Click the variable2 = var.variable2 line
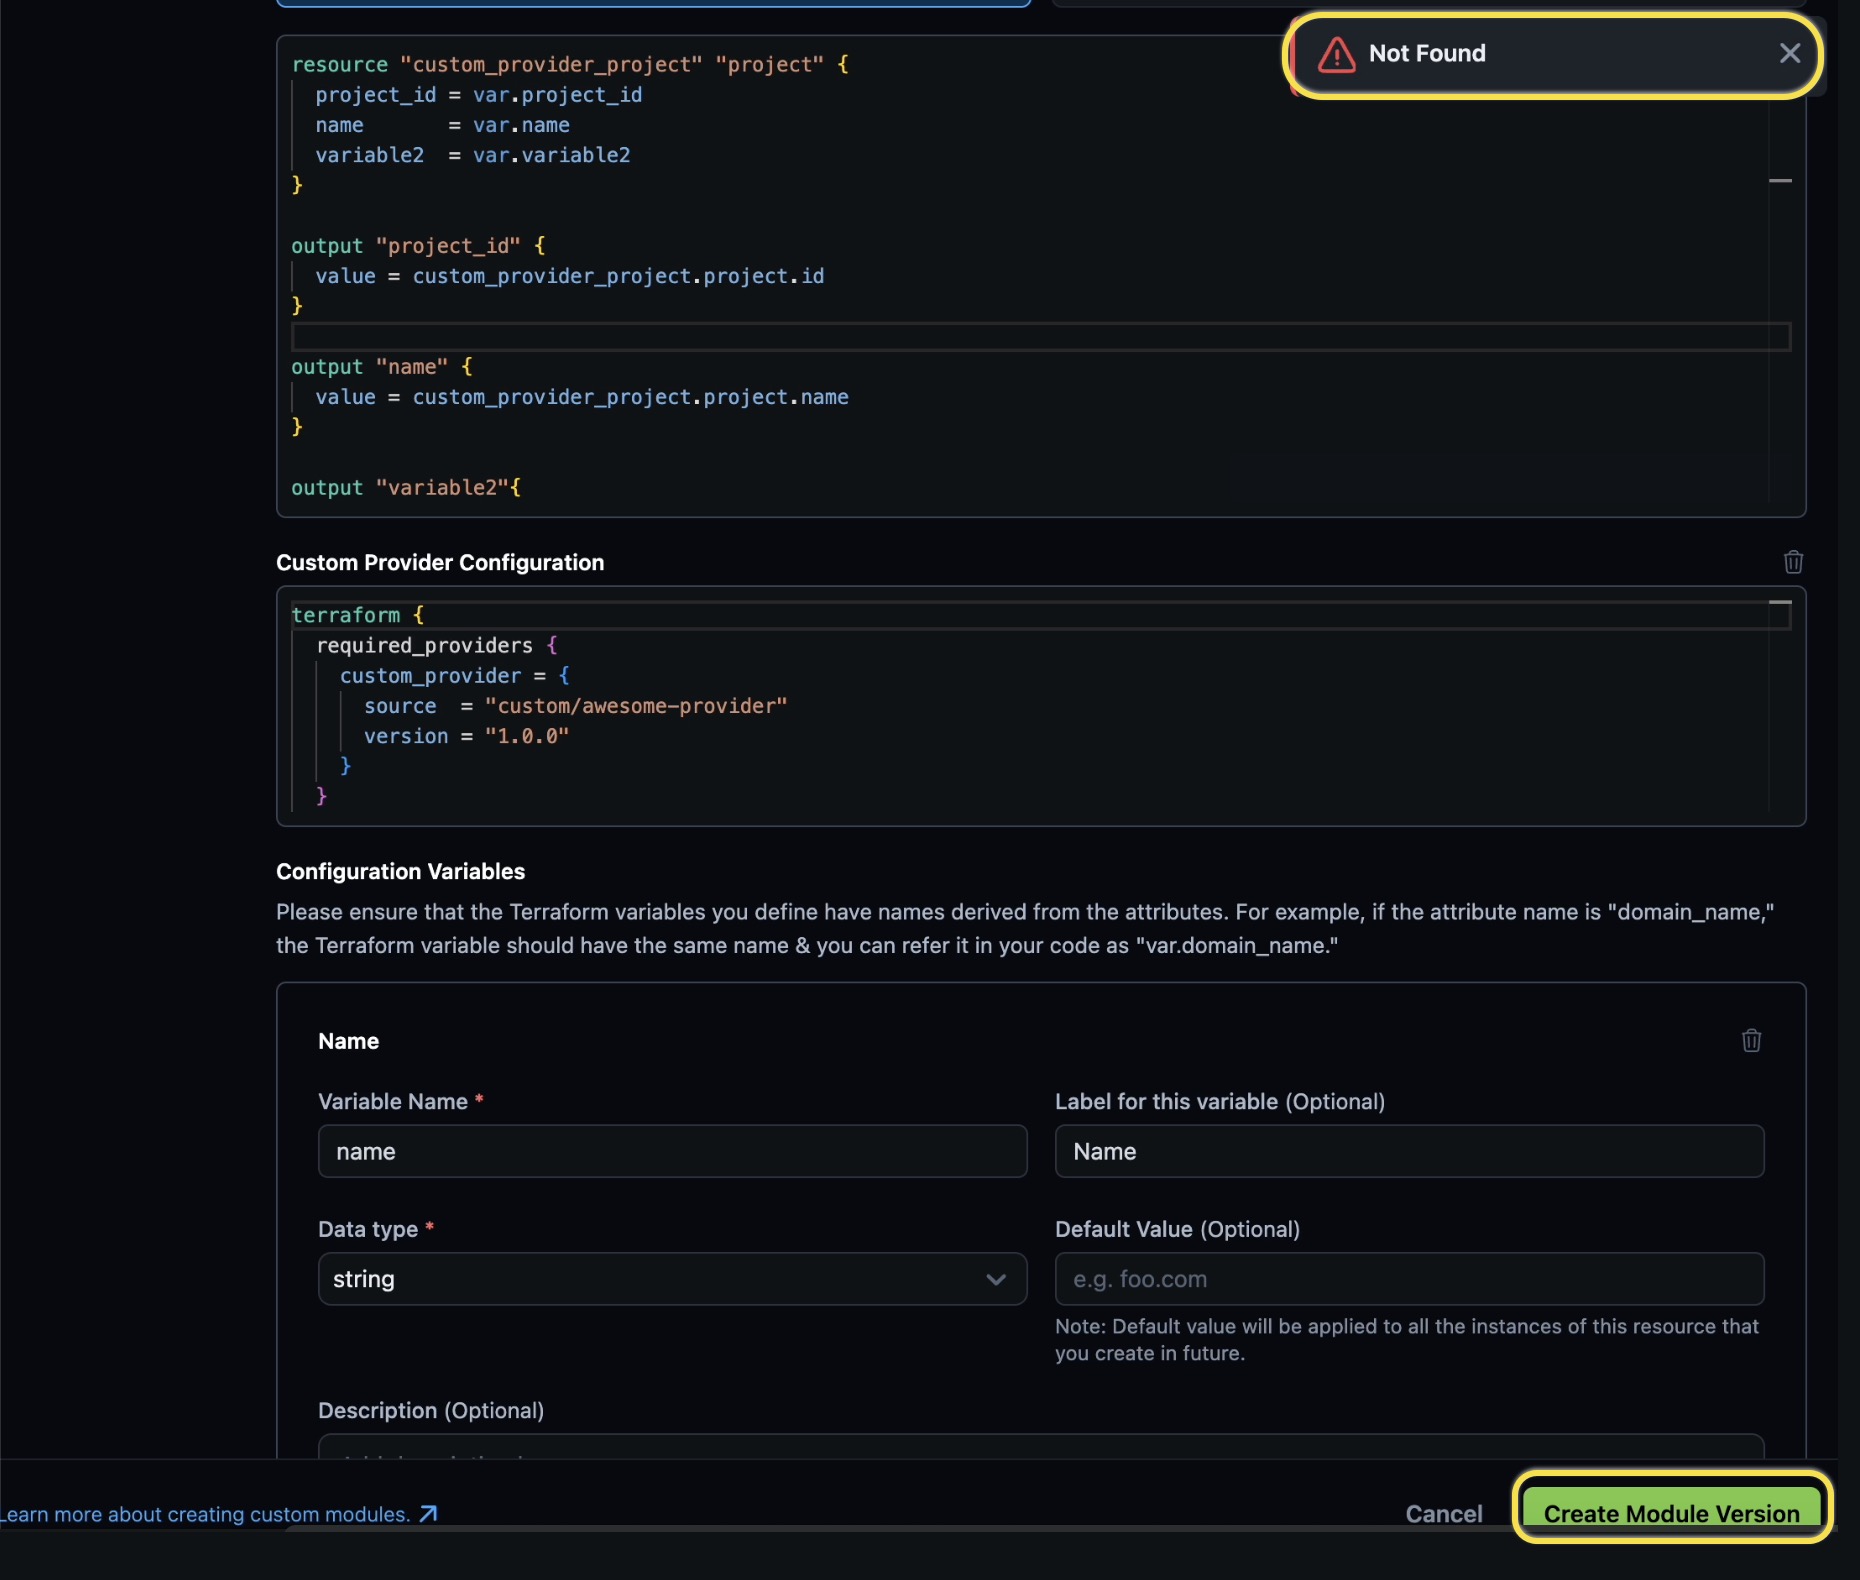The width and height of the screenshot is (1860, 1580). point(473,155)
